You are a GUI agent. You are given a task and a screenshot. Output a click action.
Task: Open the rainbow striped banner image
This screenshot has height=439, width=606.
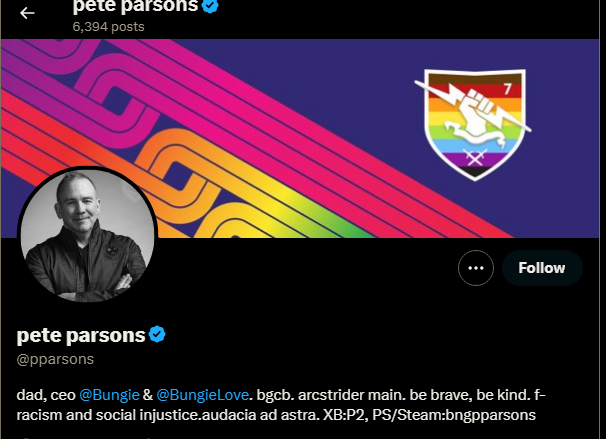(300, 138)
